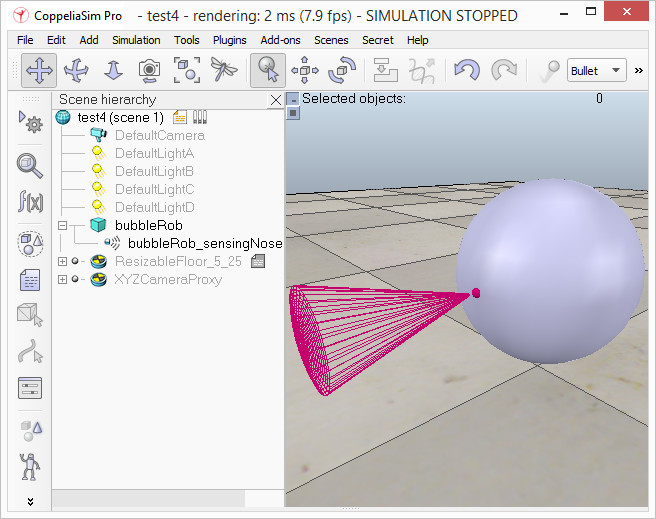
Task: Open the File menu
Action: (x=25, y=40)
